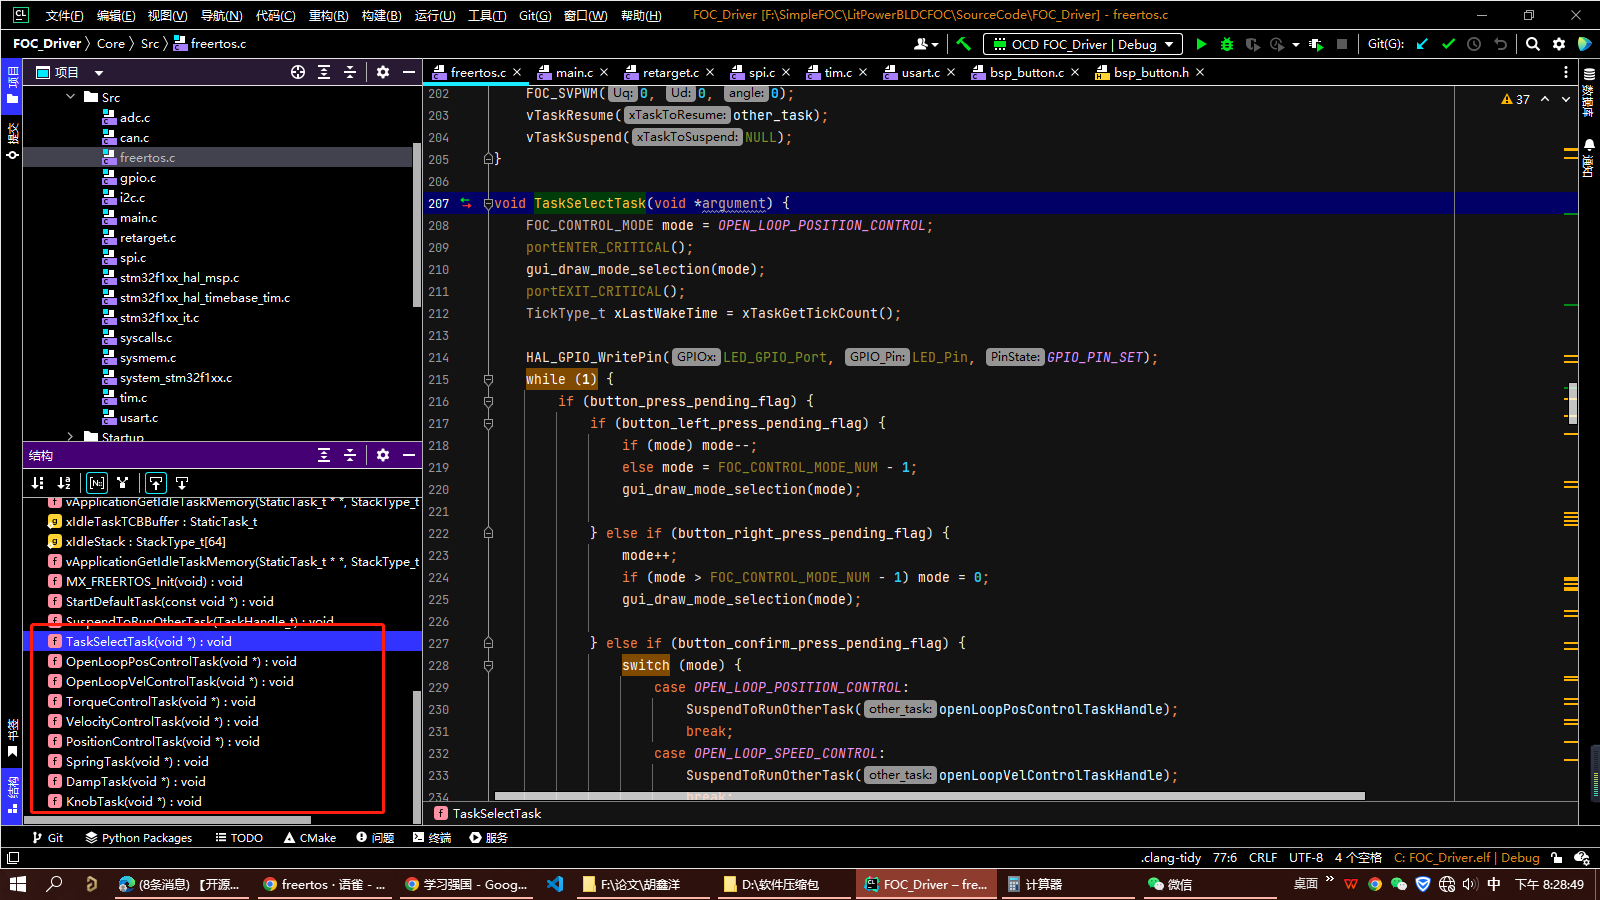Image resolution: width=1600 pixels, height=900 pixels.
Task: Open the 重构(R) menu
Action: 328,15
